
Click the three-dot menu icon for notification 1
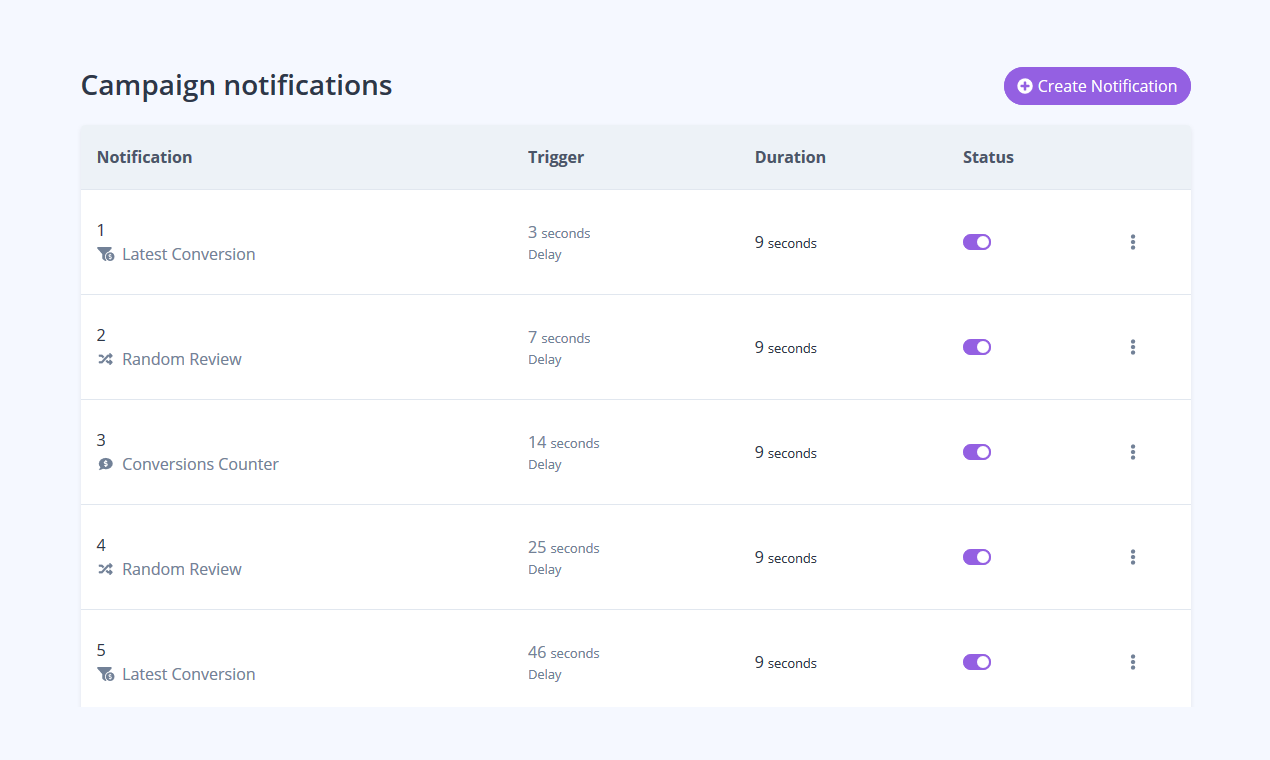pyautogui.click(x=1133, y=242)
